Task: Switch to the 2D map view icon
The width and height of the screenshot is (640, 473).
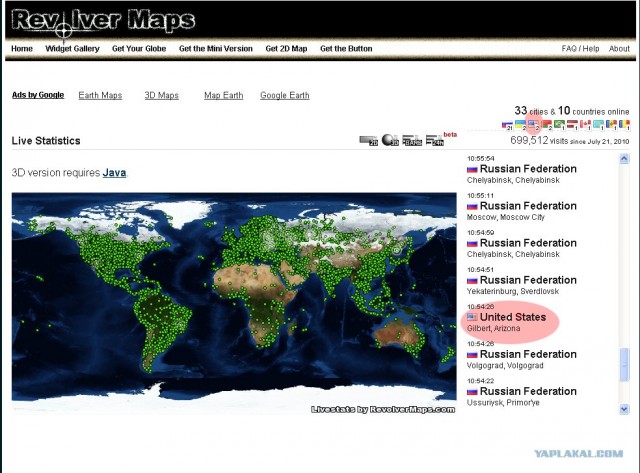Action: pos(368,141)
